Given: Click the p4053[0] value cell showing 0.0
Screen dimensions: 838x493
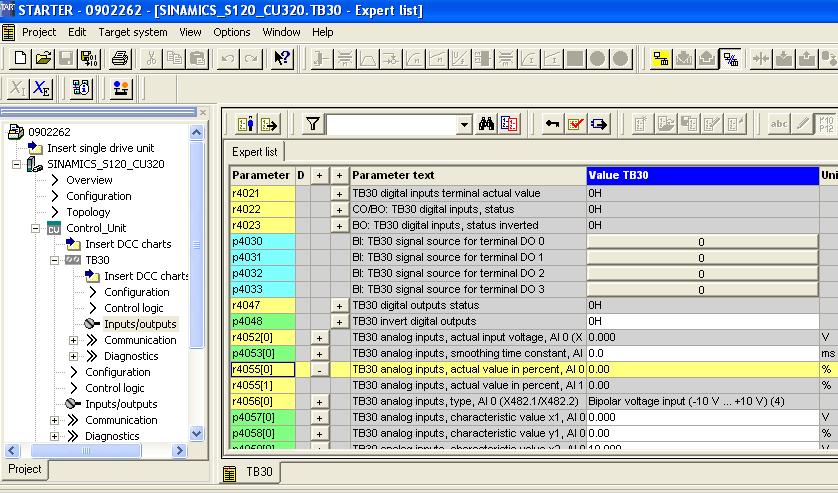Looking at the screenshot, I should (702, 353).
